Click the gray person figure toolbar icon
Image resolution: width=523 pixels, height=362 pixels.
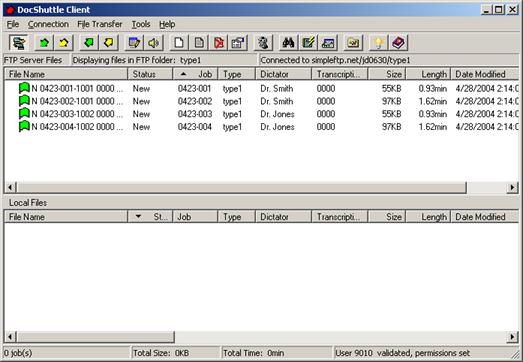click(263, 43)
